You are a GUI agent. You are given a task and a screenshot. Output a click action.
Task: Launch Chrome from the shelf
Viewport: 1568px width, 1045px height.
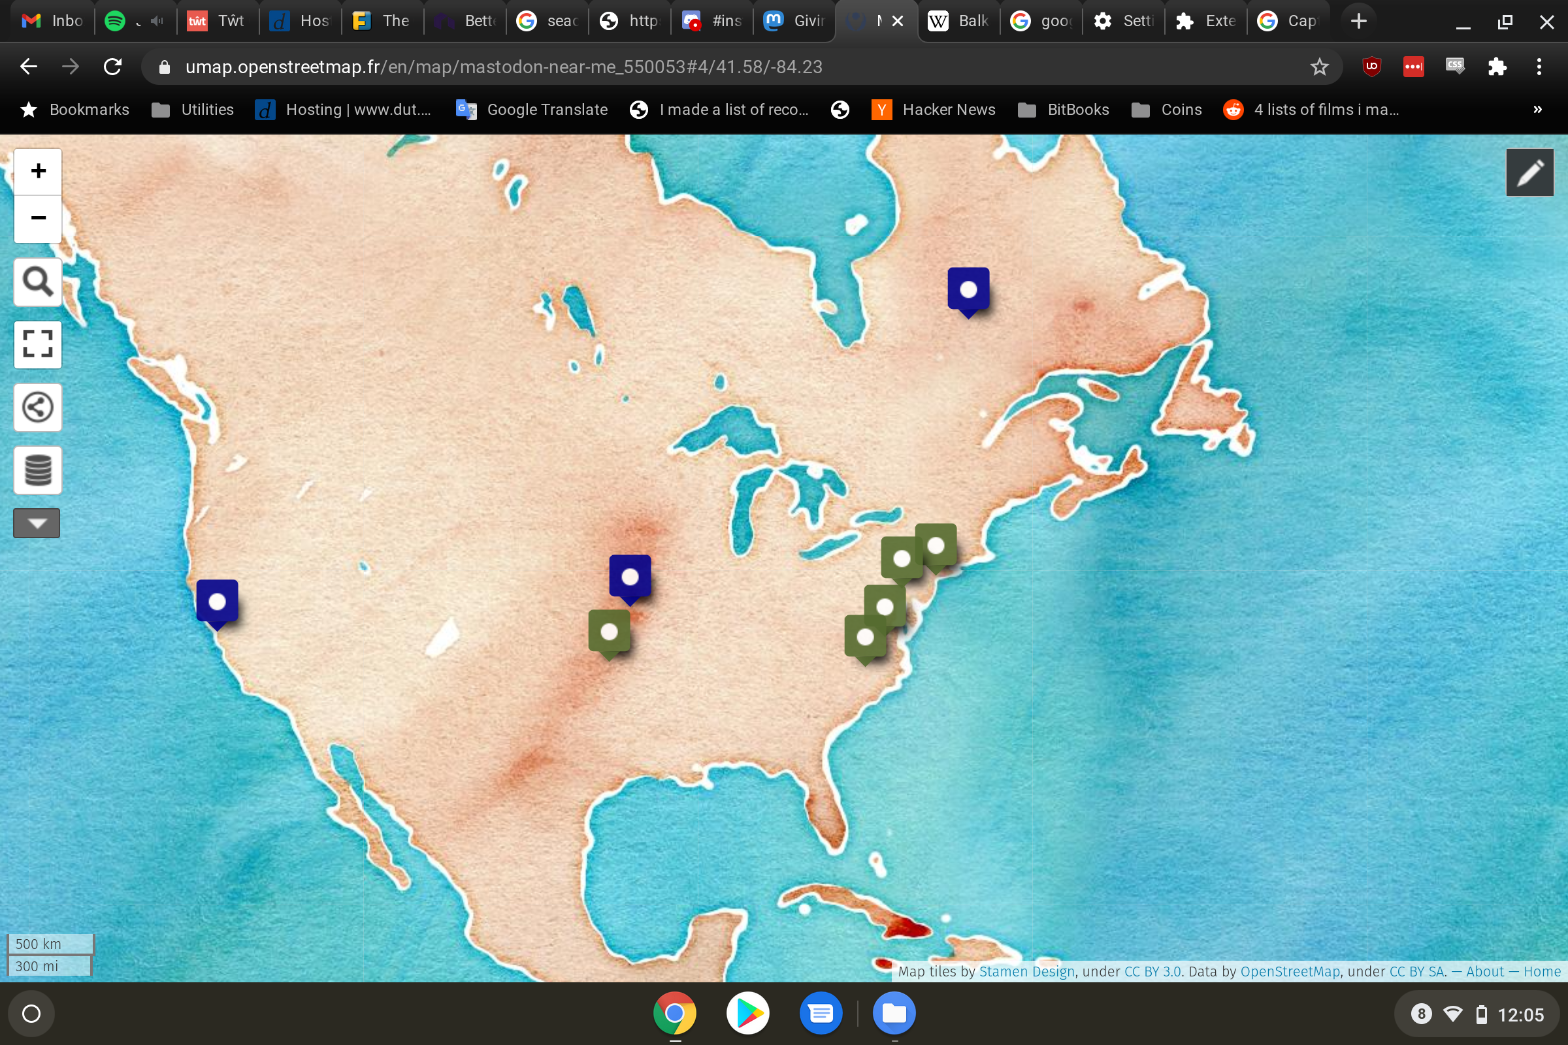[675, 1014]
